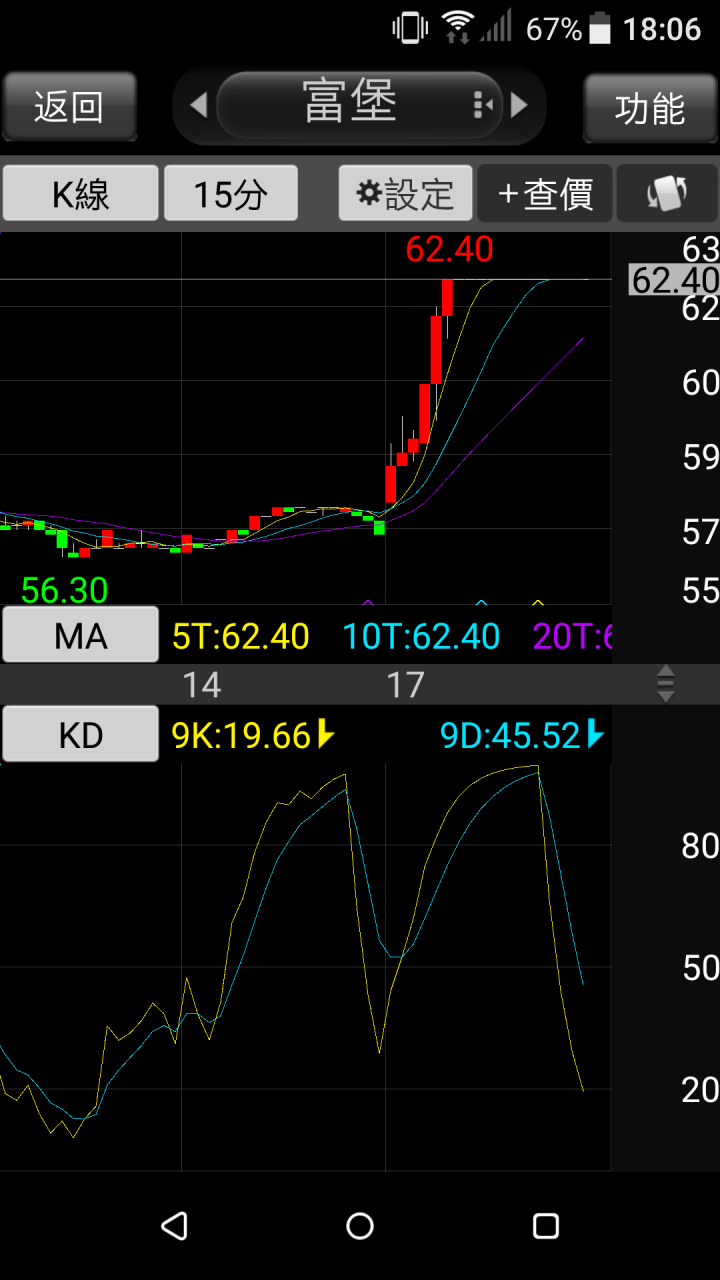Tap the 5T:62.40 moving average value
Screen dimensions: 720x1280
click(241, 636)
